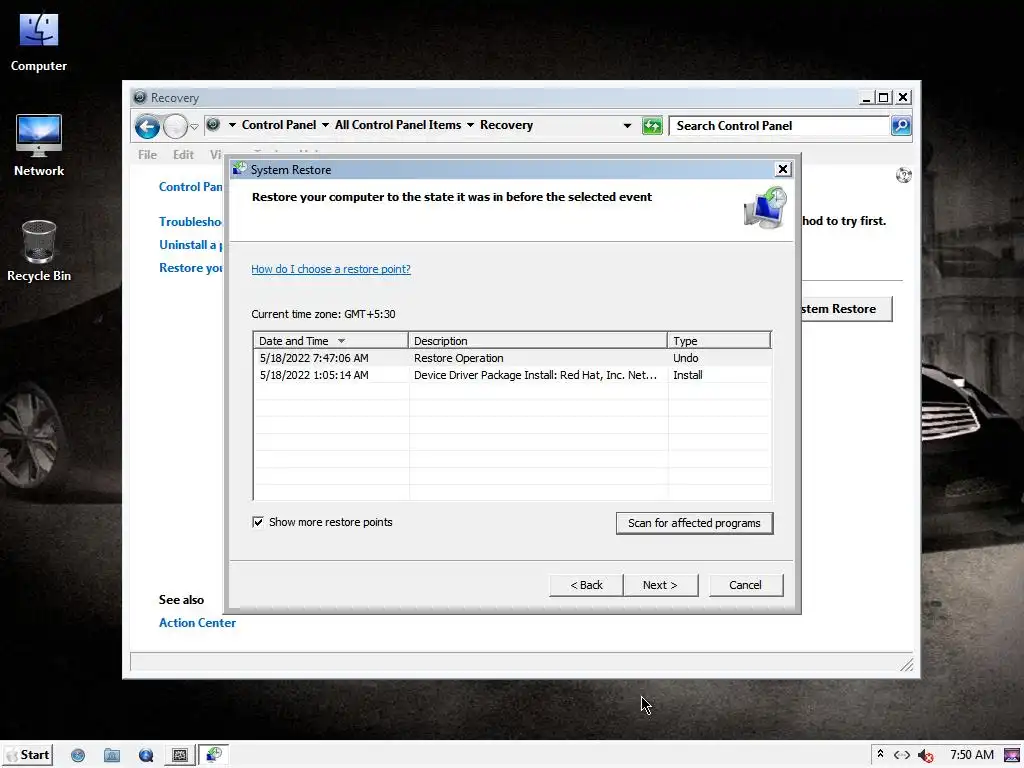Cancel the System Restore wizard

(x=745, y=585)
